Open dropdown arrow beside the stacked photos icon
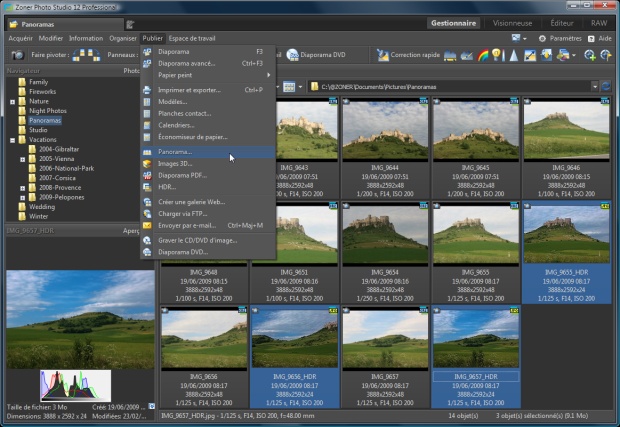This screenshot has height=427, width=620. [x=574, y=55]
